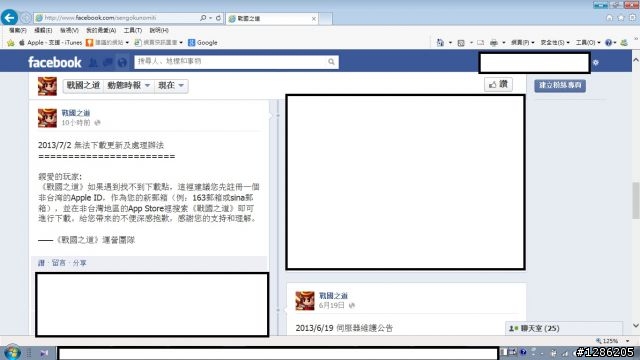This screenshot has height=360, width=640.
Task: Close the 戰國之道 browser tab
Action: pyautogui.click(x=314, y=19)
